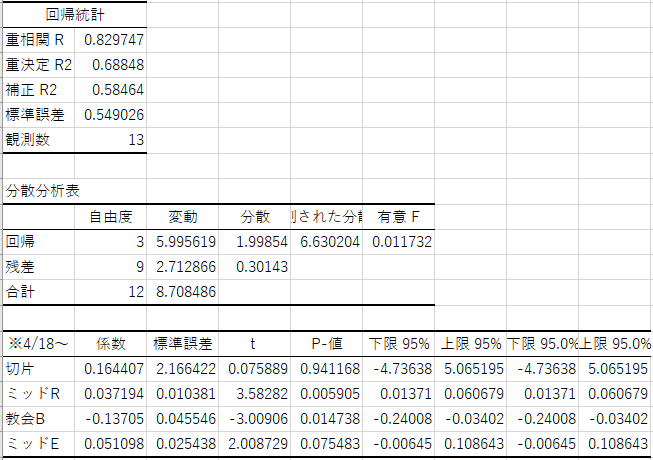This screenshot has width=653, height=460.
Task: Select the 切片 coefficient 0.164407
Action: click(110, 369)
